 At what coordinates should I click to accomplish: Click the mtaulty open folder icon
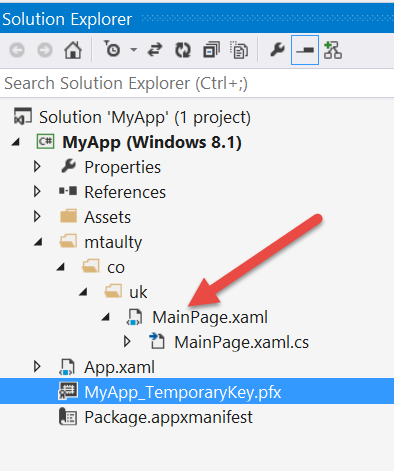tap(68, 241)
